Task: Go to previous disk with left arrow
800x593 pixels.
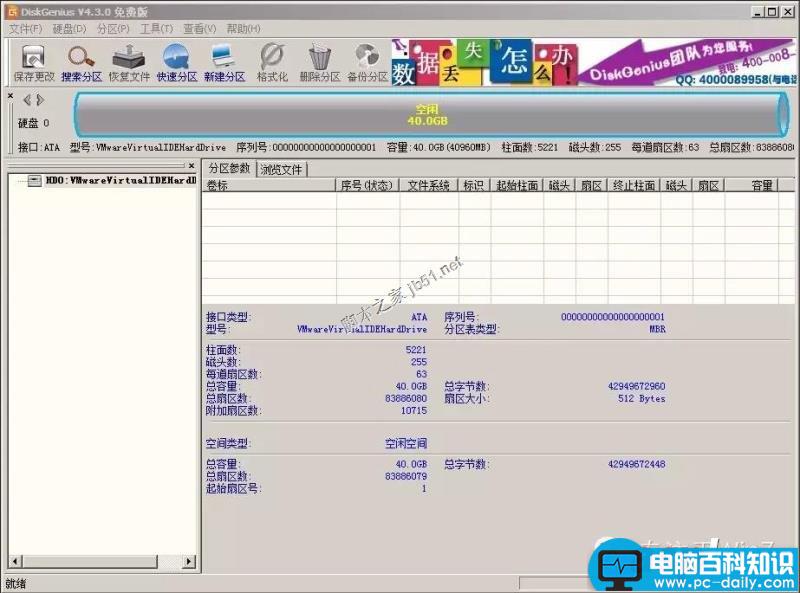Action: click(27, 100)
